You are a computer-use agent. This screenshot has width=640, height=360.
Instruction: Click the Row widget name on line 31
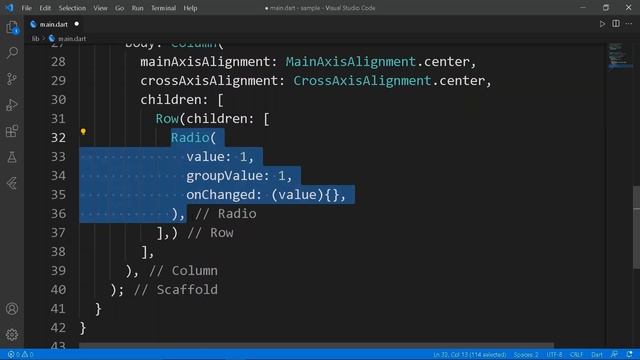(x=167, y=119)
